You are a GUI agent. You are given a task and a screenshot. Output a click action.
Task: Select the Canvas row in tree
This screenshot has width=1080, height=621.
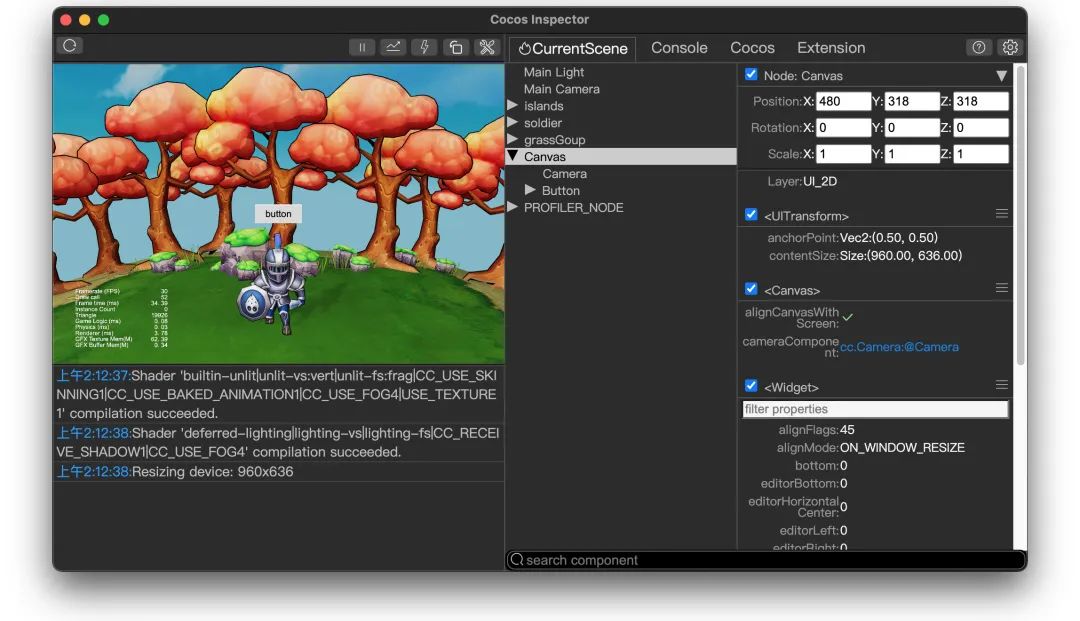coord(621,156)
